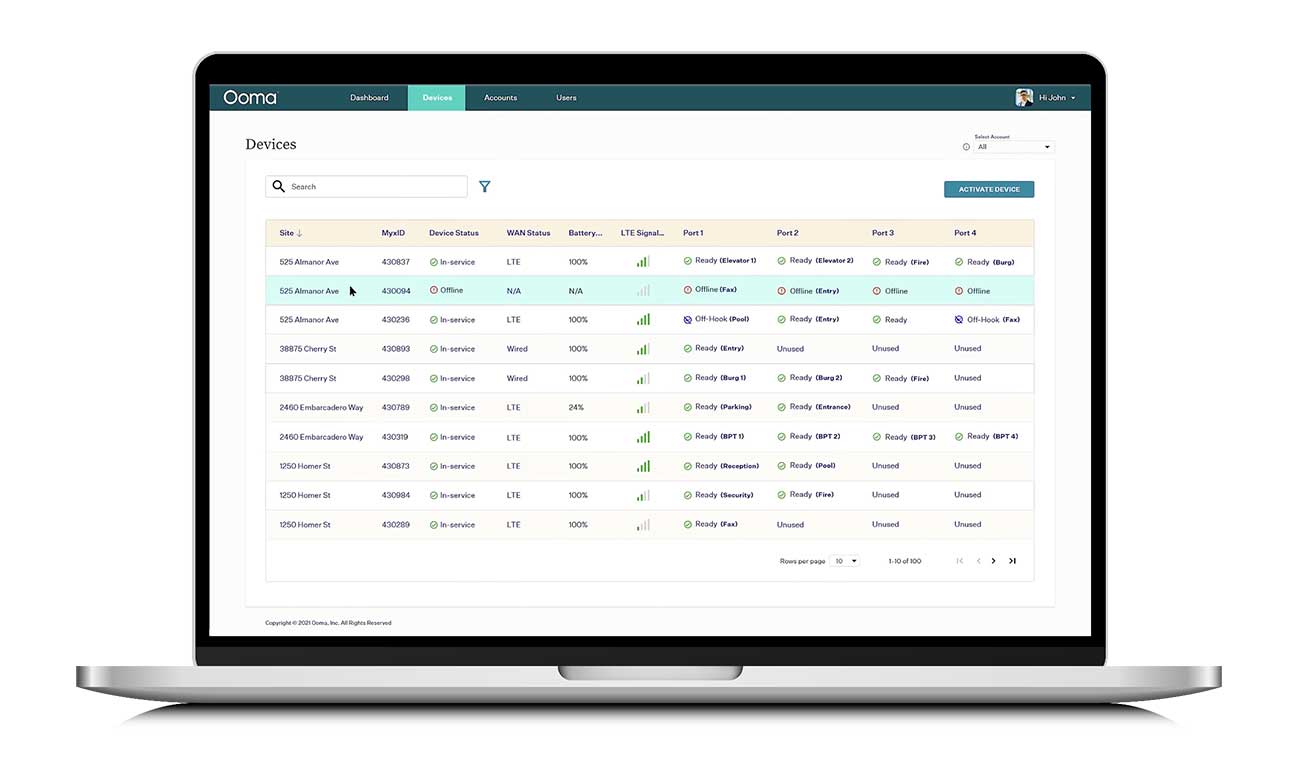1300x770 pixels.
Task: Click John's profile avatar picture
Action: coord(1024,98)
